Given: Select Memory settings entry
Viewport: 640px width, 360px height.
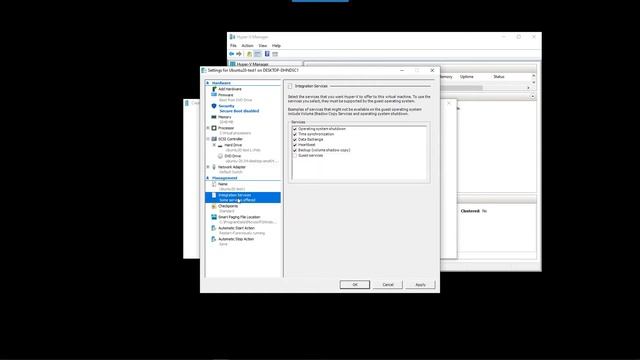Looking at the screenshot, I should 224,117.
